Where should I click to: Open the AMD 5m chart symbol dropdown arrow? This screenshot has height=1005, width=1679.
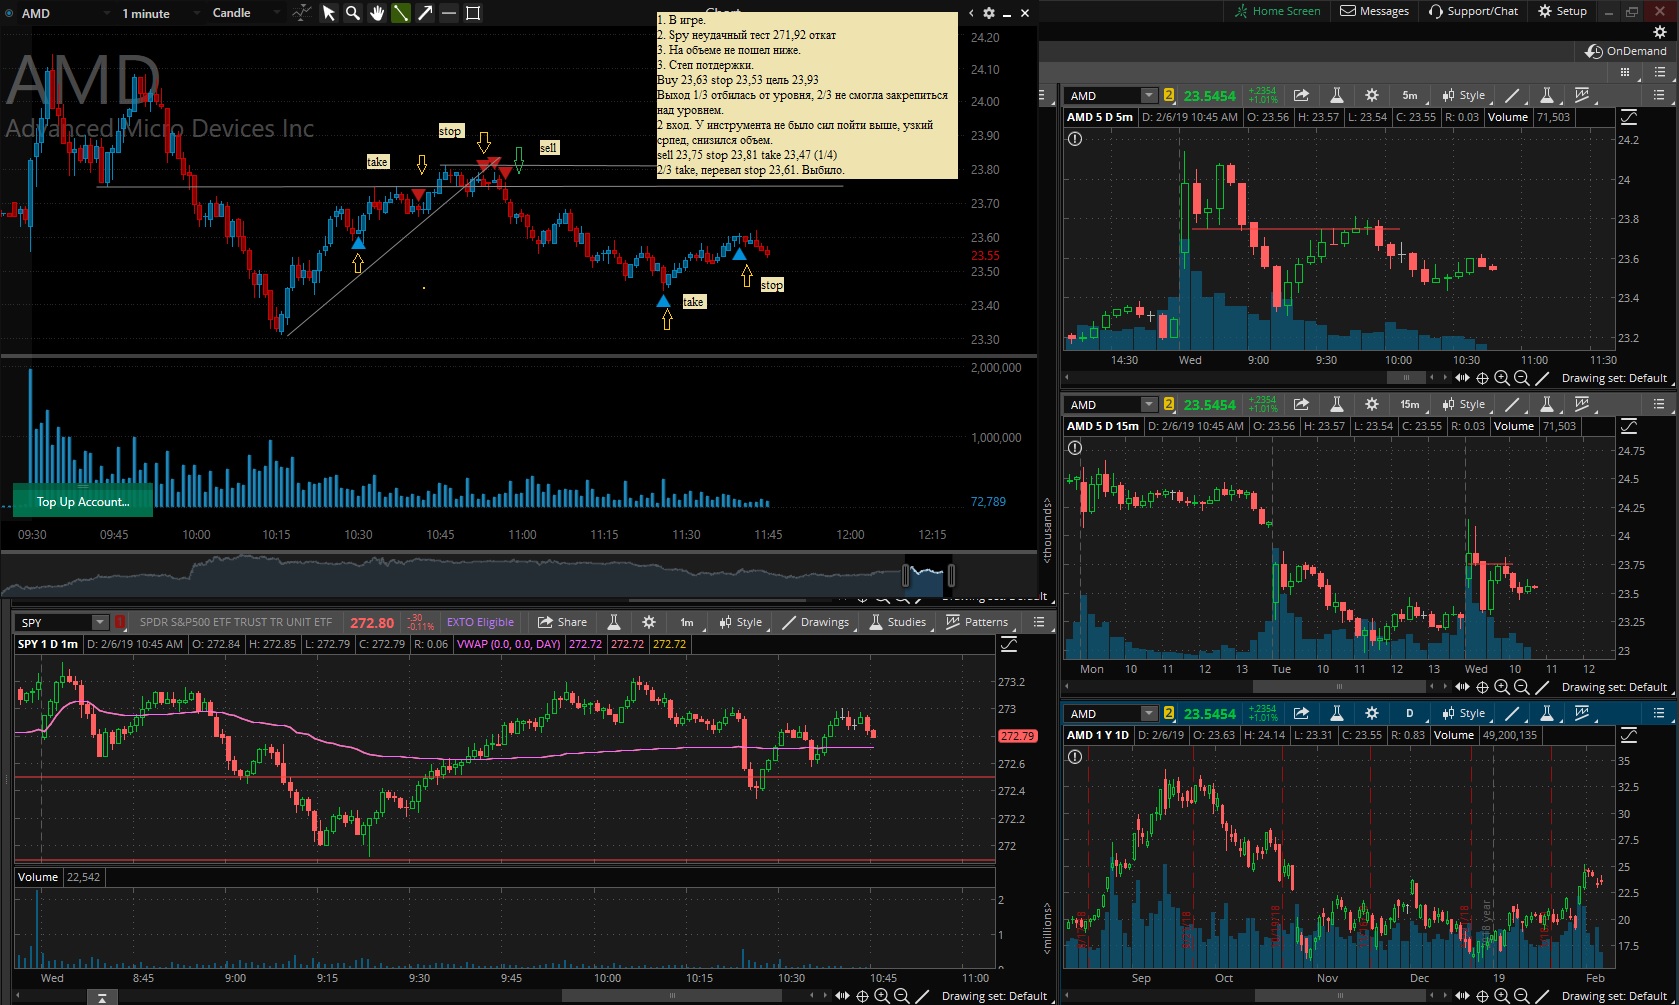point(1149,96)
